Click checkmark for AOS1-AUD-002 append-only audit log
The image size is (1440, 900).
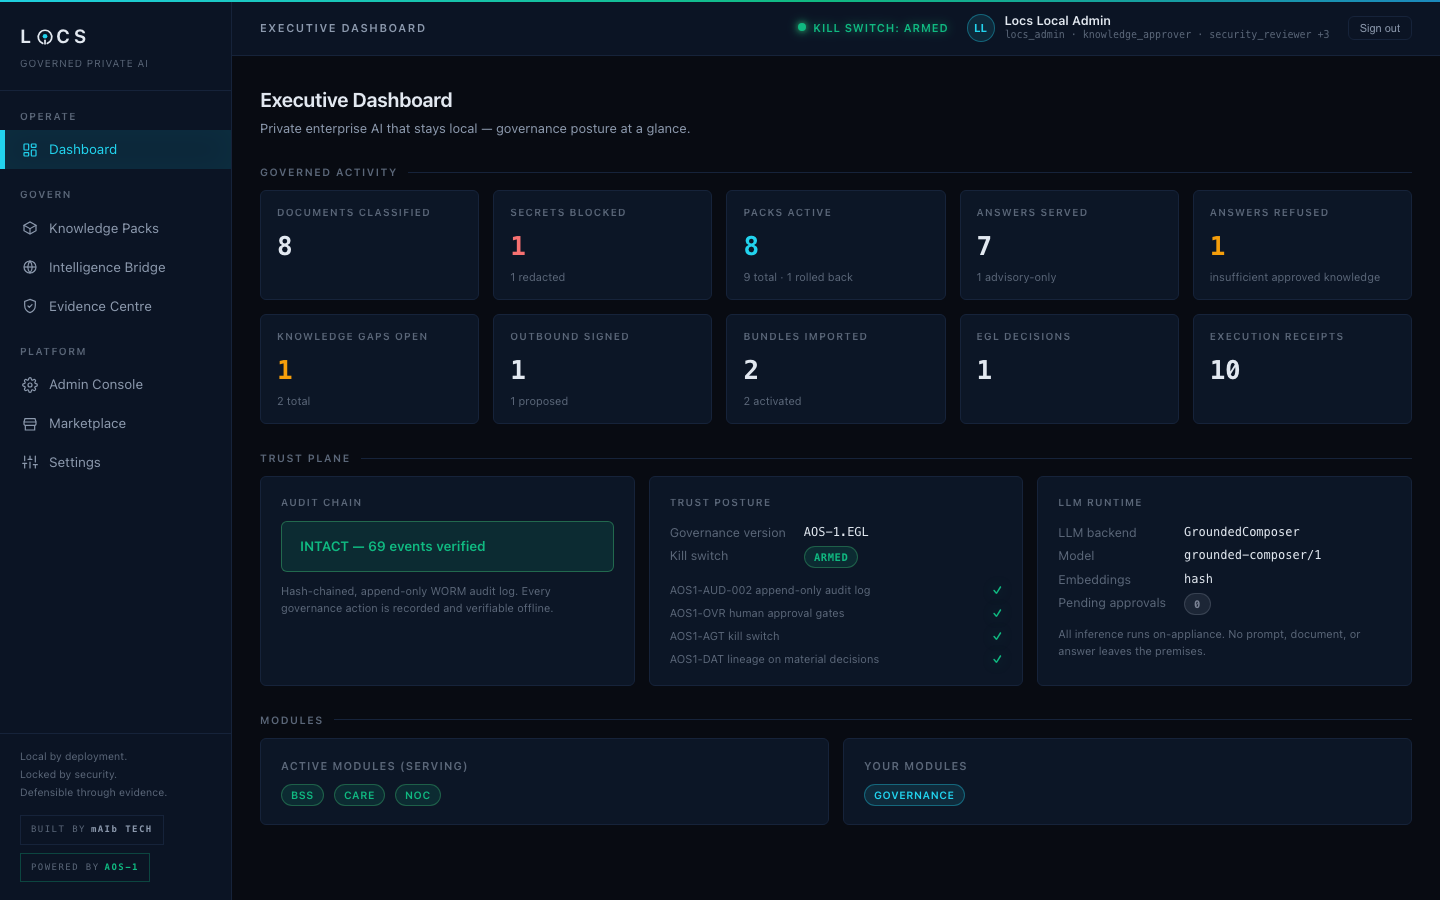point(997,590)
